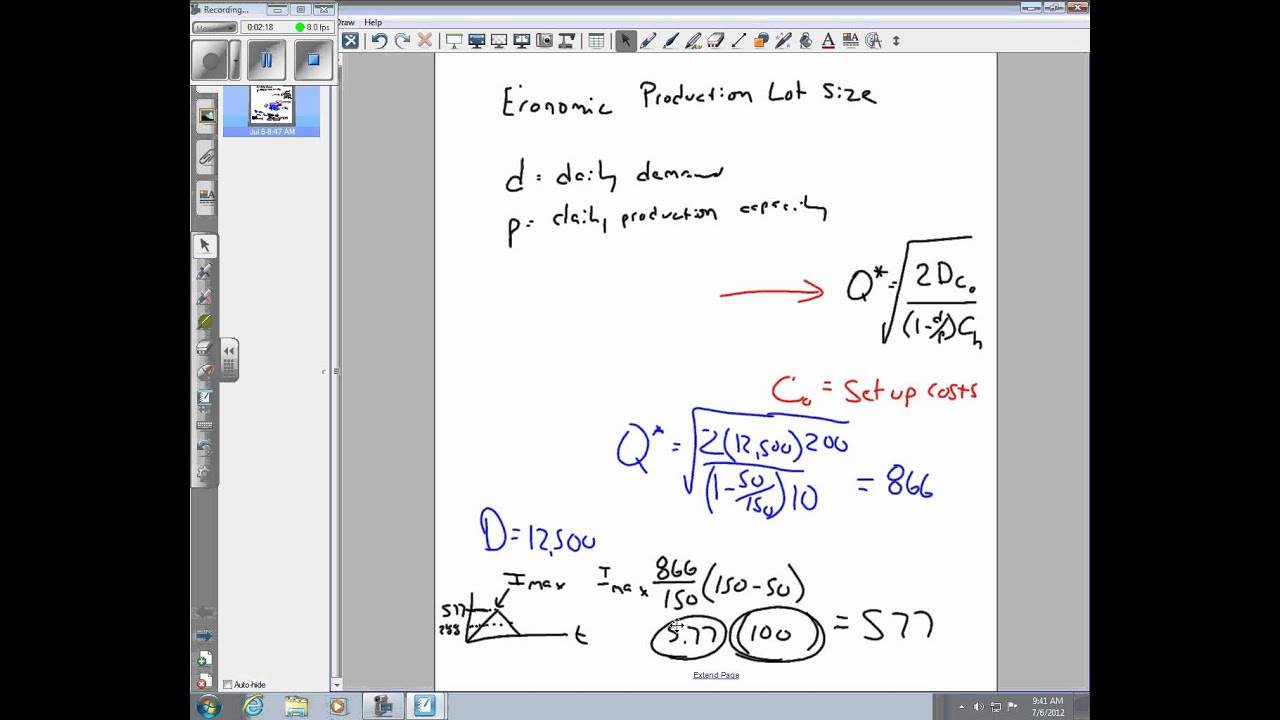Click the blue X icon at toolbar start
This screenshot has height=720, width=1280.
(350, 41)
